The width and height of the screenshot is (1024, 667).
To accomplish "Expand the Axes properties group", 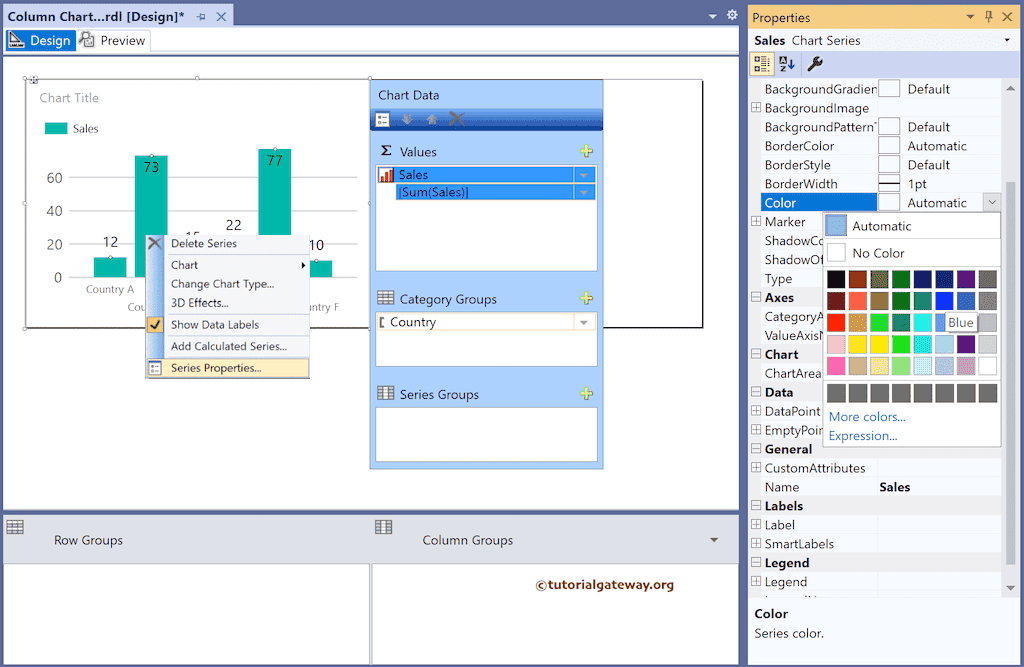I will click(x=757, y=297).
